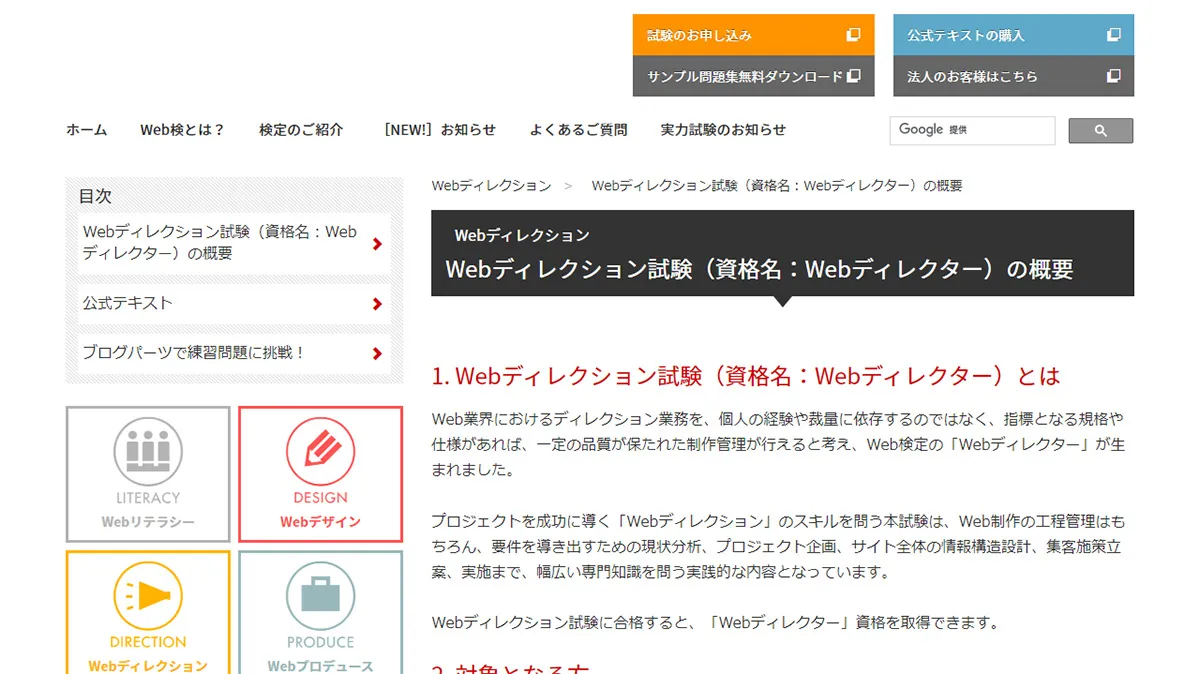Image resolution: width=1200 pixels, height=674 pixels.
Task: Click the download icon on サンプル問題集無料ダウンロード
Action: (853, 76)
